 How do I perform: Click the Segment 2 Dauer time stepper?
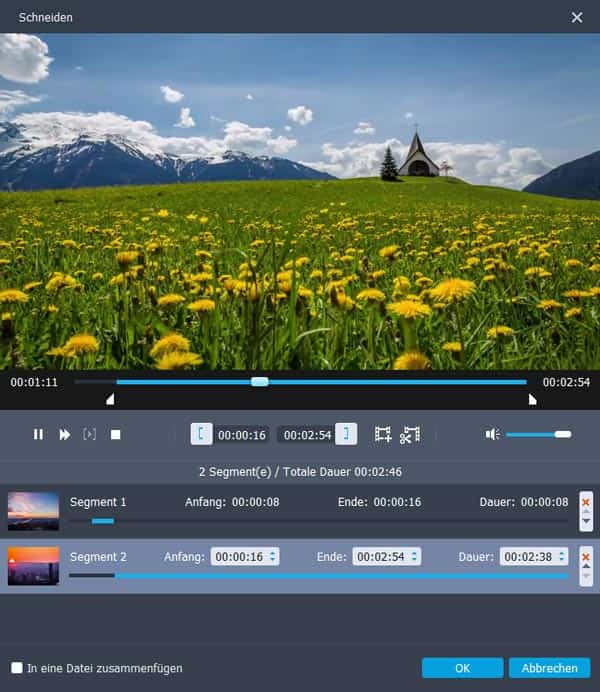click(561, 556)
